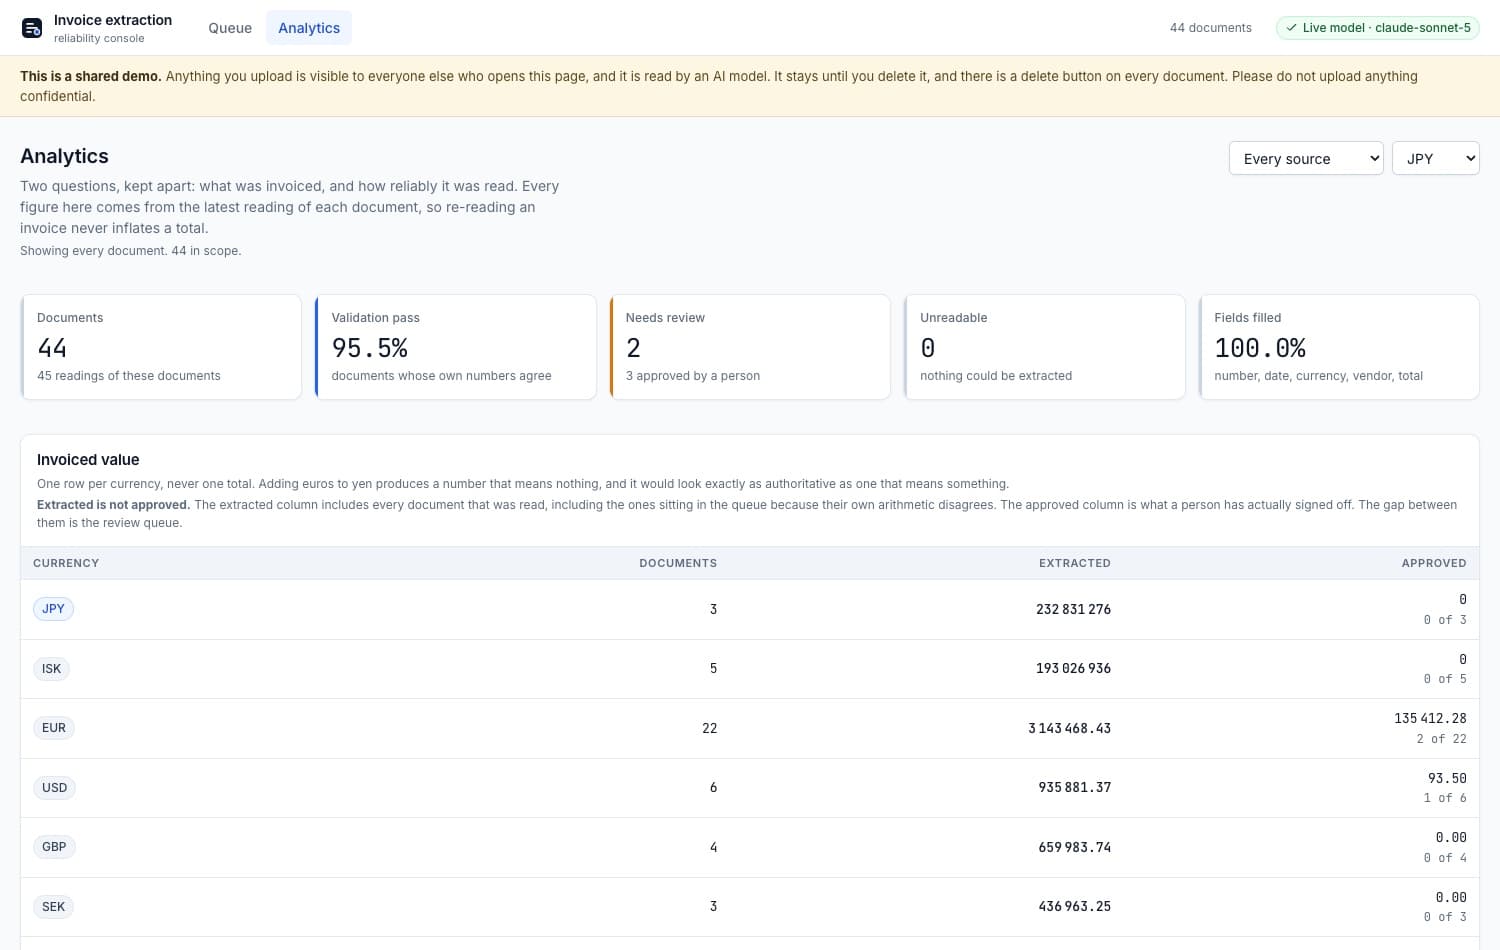Screen dimensions: 1500x950
Task: Click extracted value 935 881.37
Action: [x=1074, y=787]
